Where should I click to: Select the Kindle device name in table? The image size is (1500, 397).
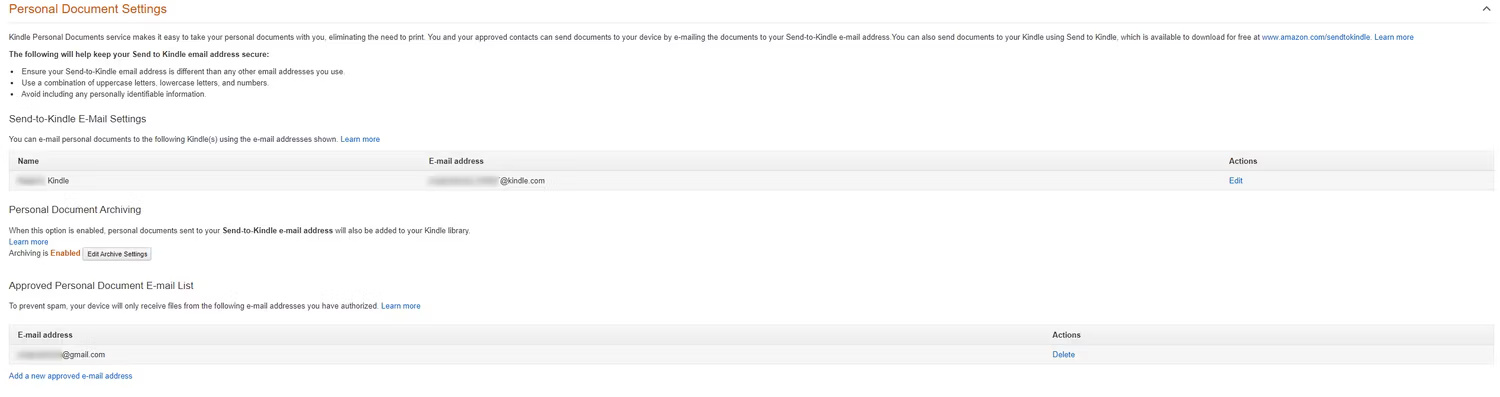click(43, 181)
